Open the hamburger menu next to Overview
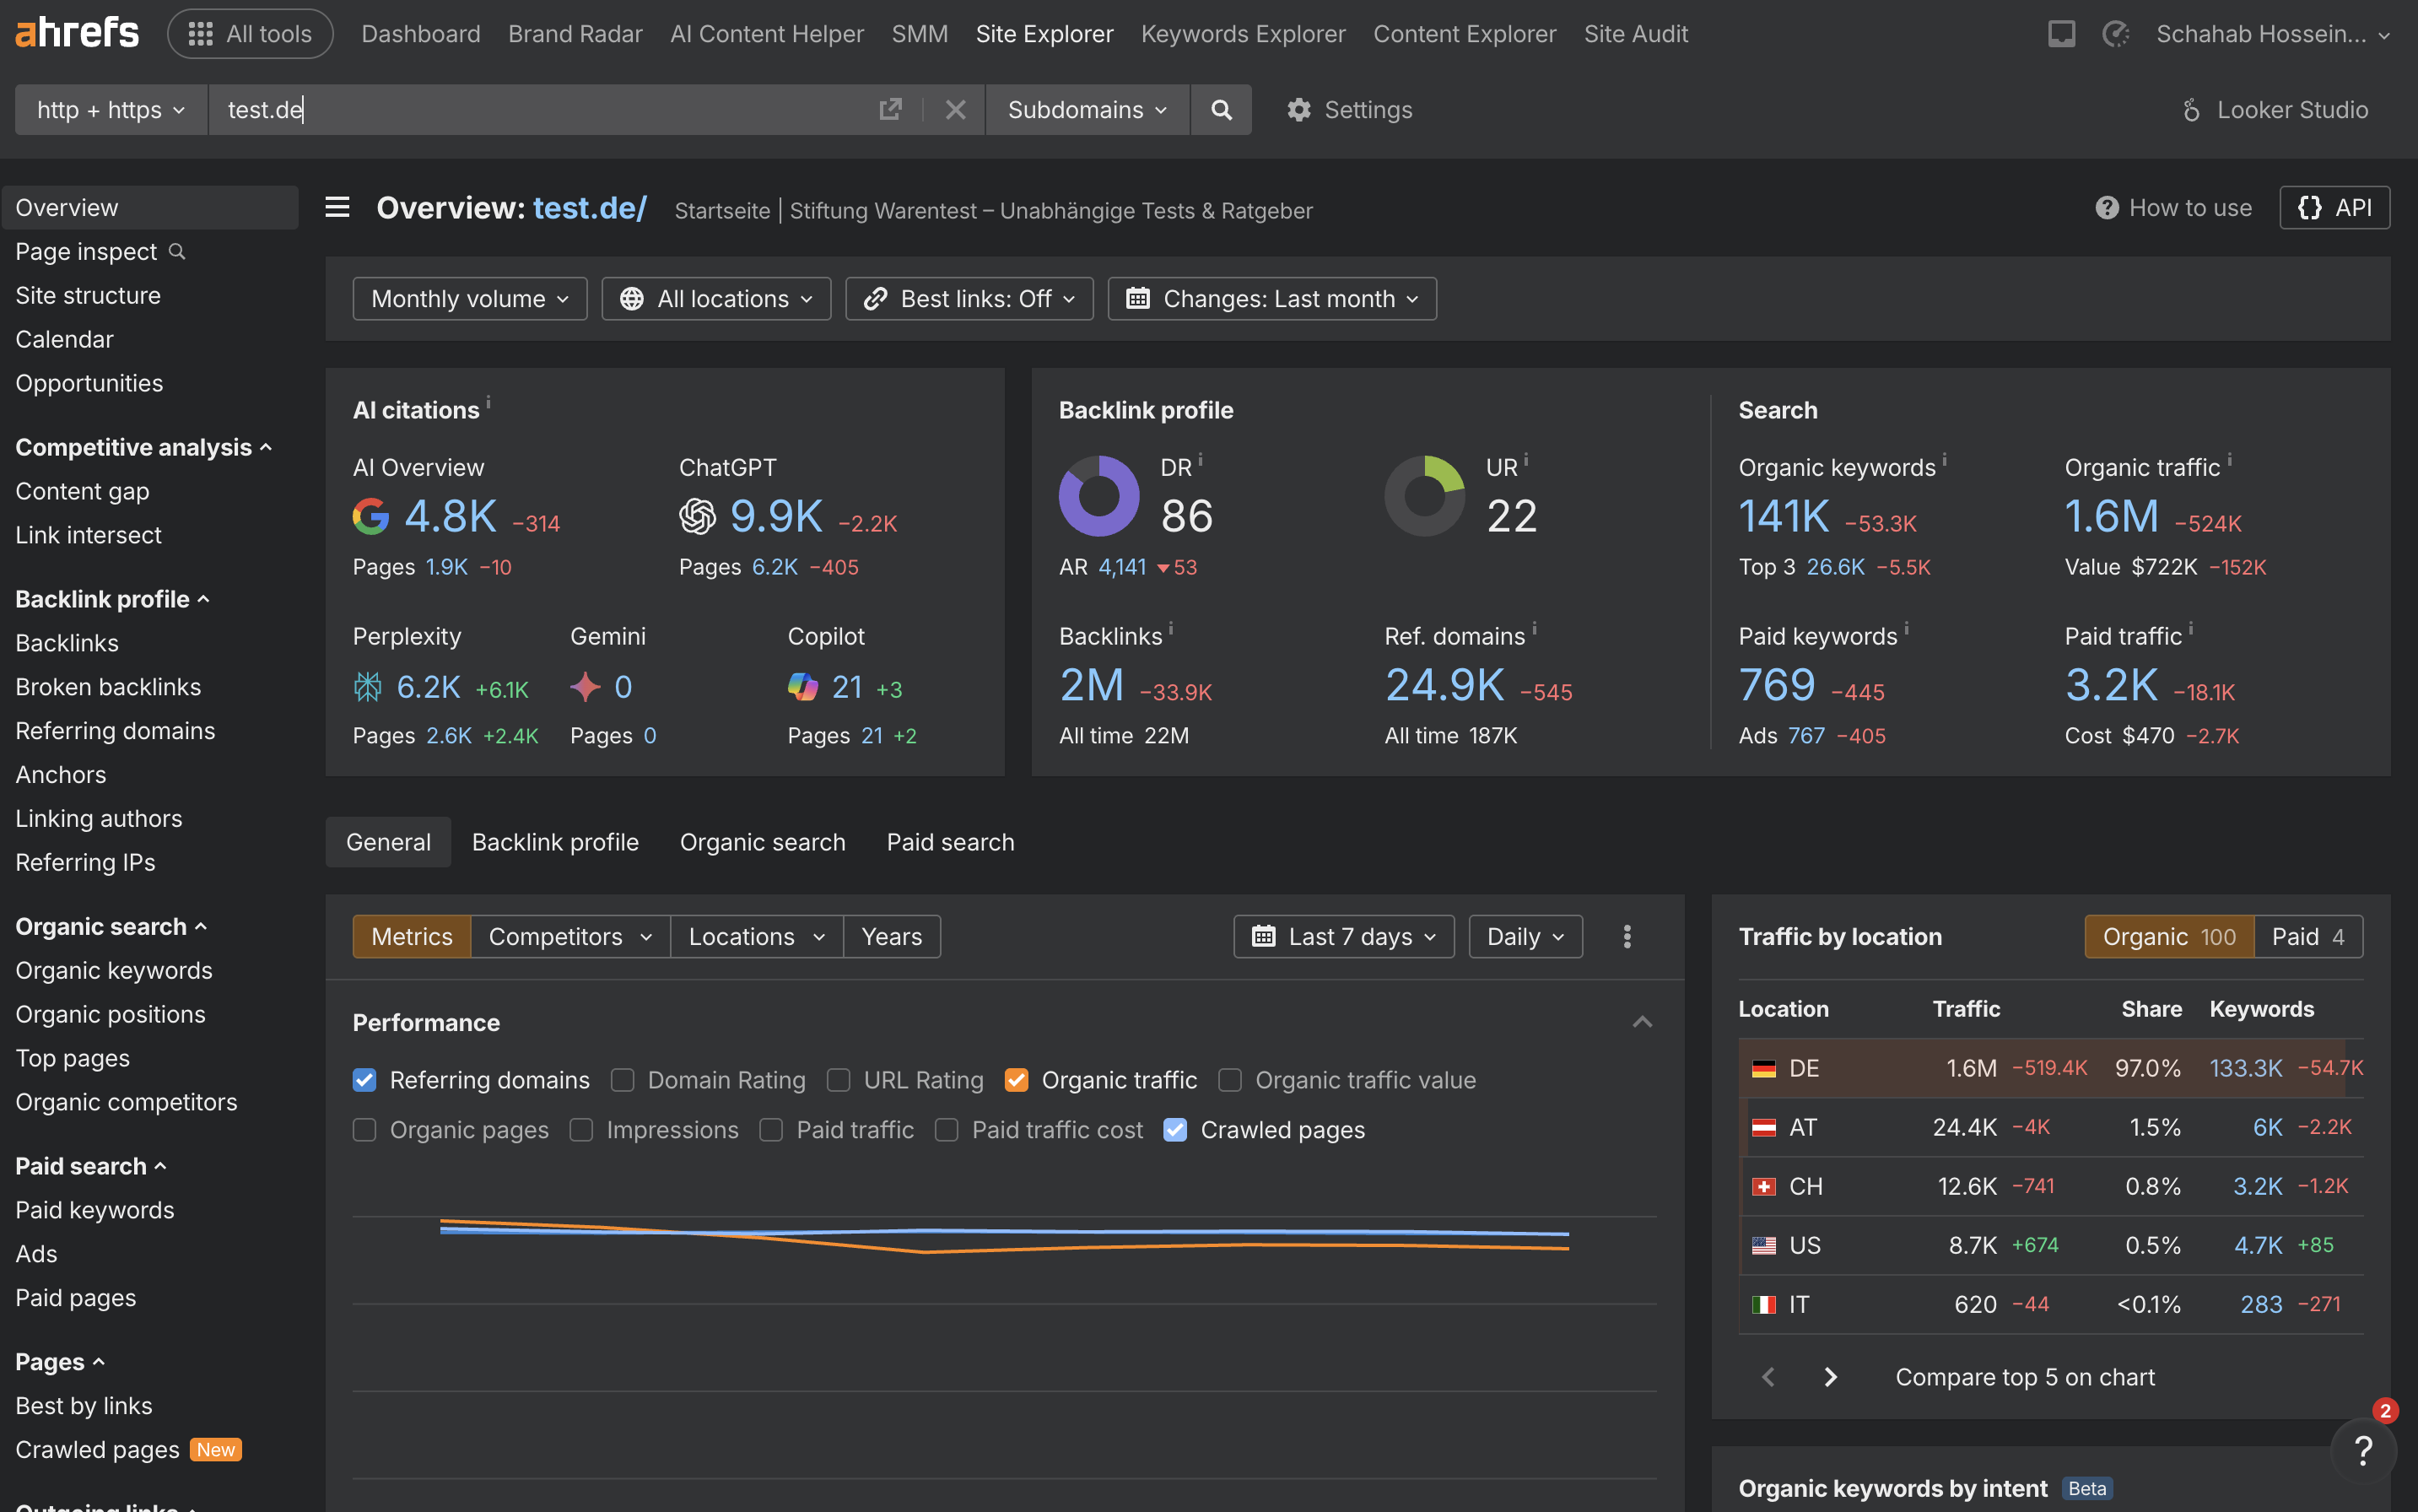The image size is (2418, 1512). tap(337, 207)
